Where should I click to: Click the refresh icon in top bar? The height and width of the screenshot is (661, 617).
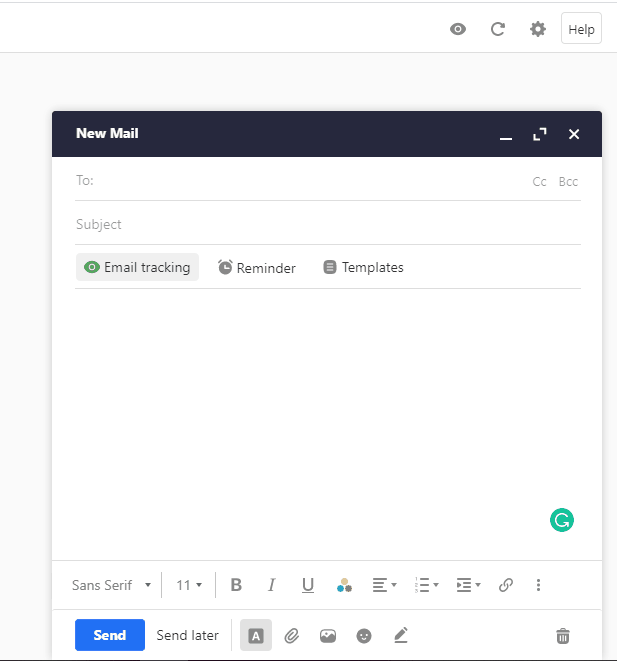pyautogui.click(x=498, y=29)
